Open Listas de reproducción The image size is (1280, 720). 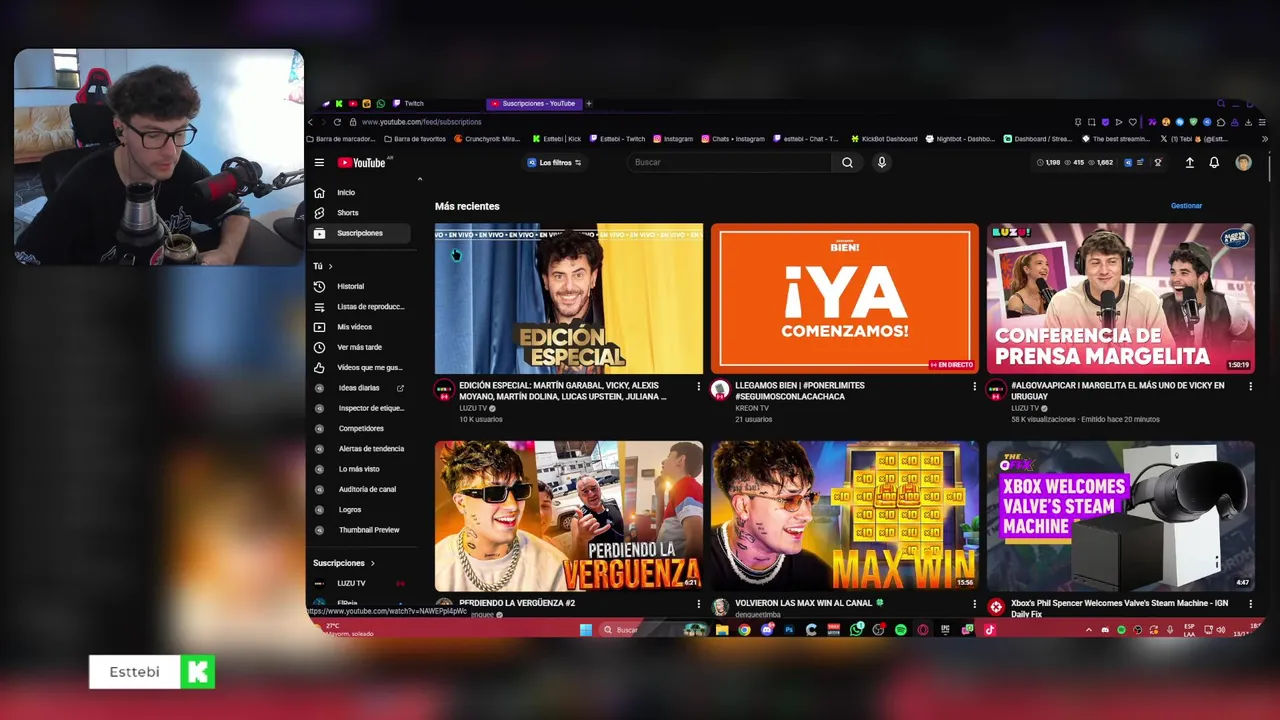[x=360, y=307]
